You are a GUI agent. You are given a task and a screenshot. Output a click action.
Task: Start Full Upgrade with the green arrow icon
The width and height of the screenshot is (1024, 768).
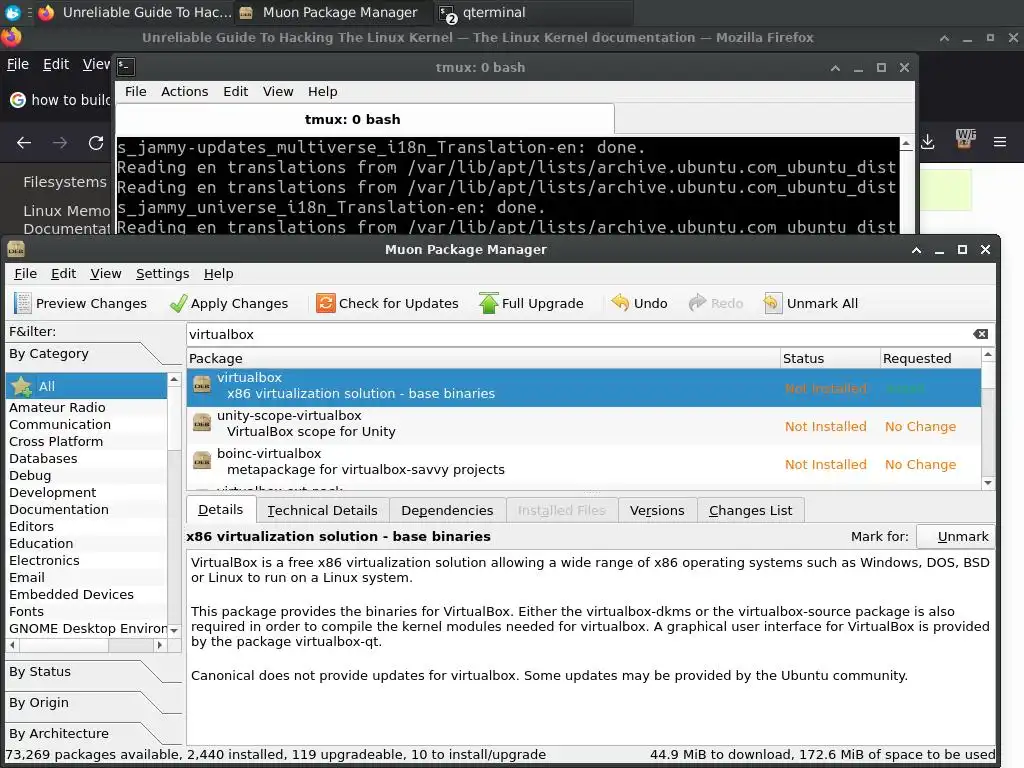[x=488, y=303]
